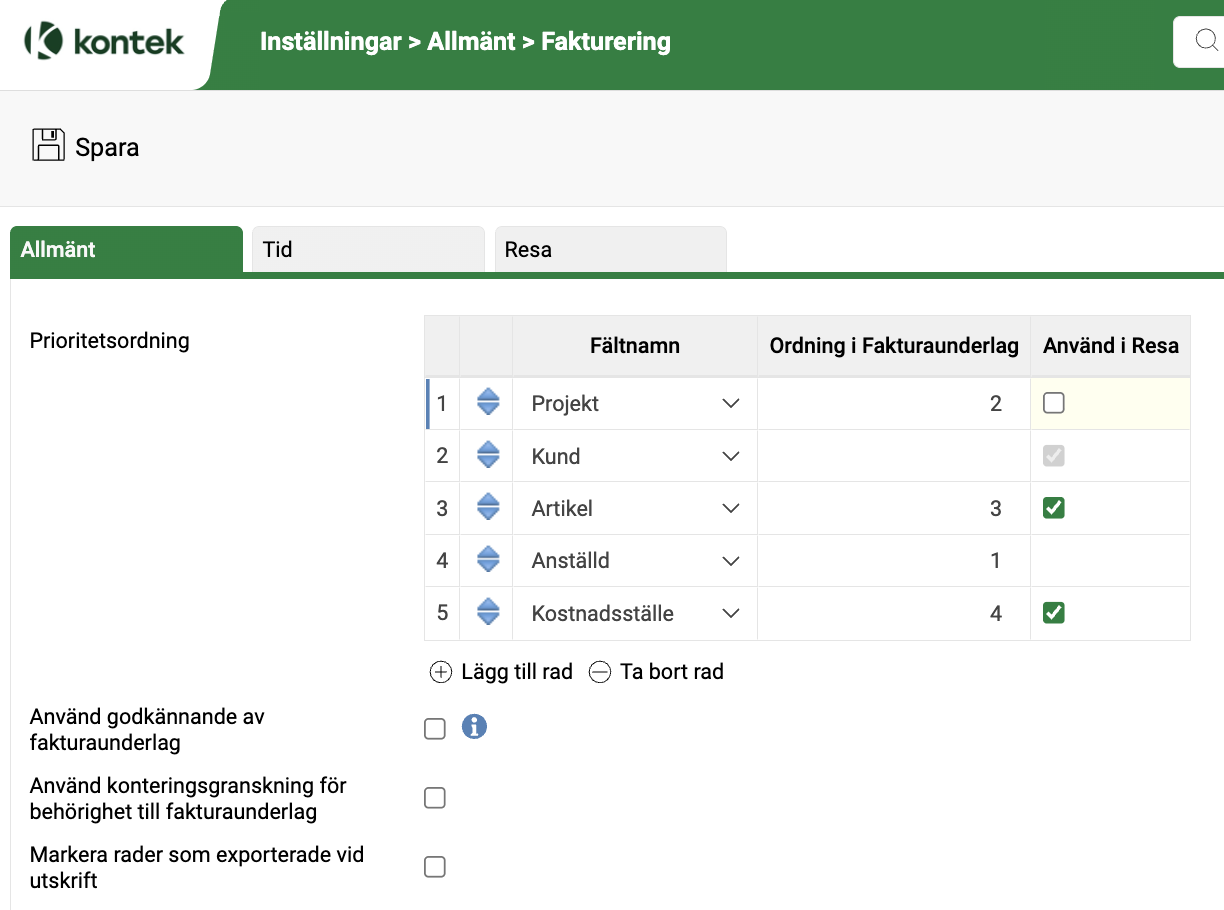Image resolution: width=1224 pixels, height=910 pixels.
Task: Click the reorder arrows for Artikel row
Action: (x=488, y=507)
